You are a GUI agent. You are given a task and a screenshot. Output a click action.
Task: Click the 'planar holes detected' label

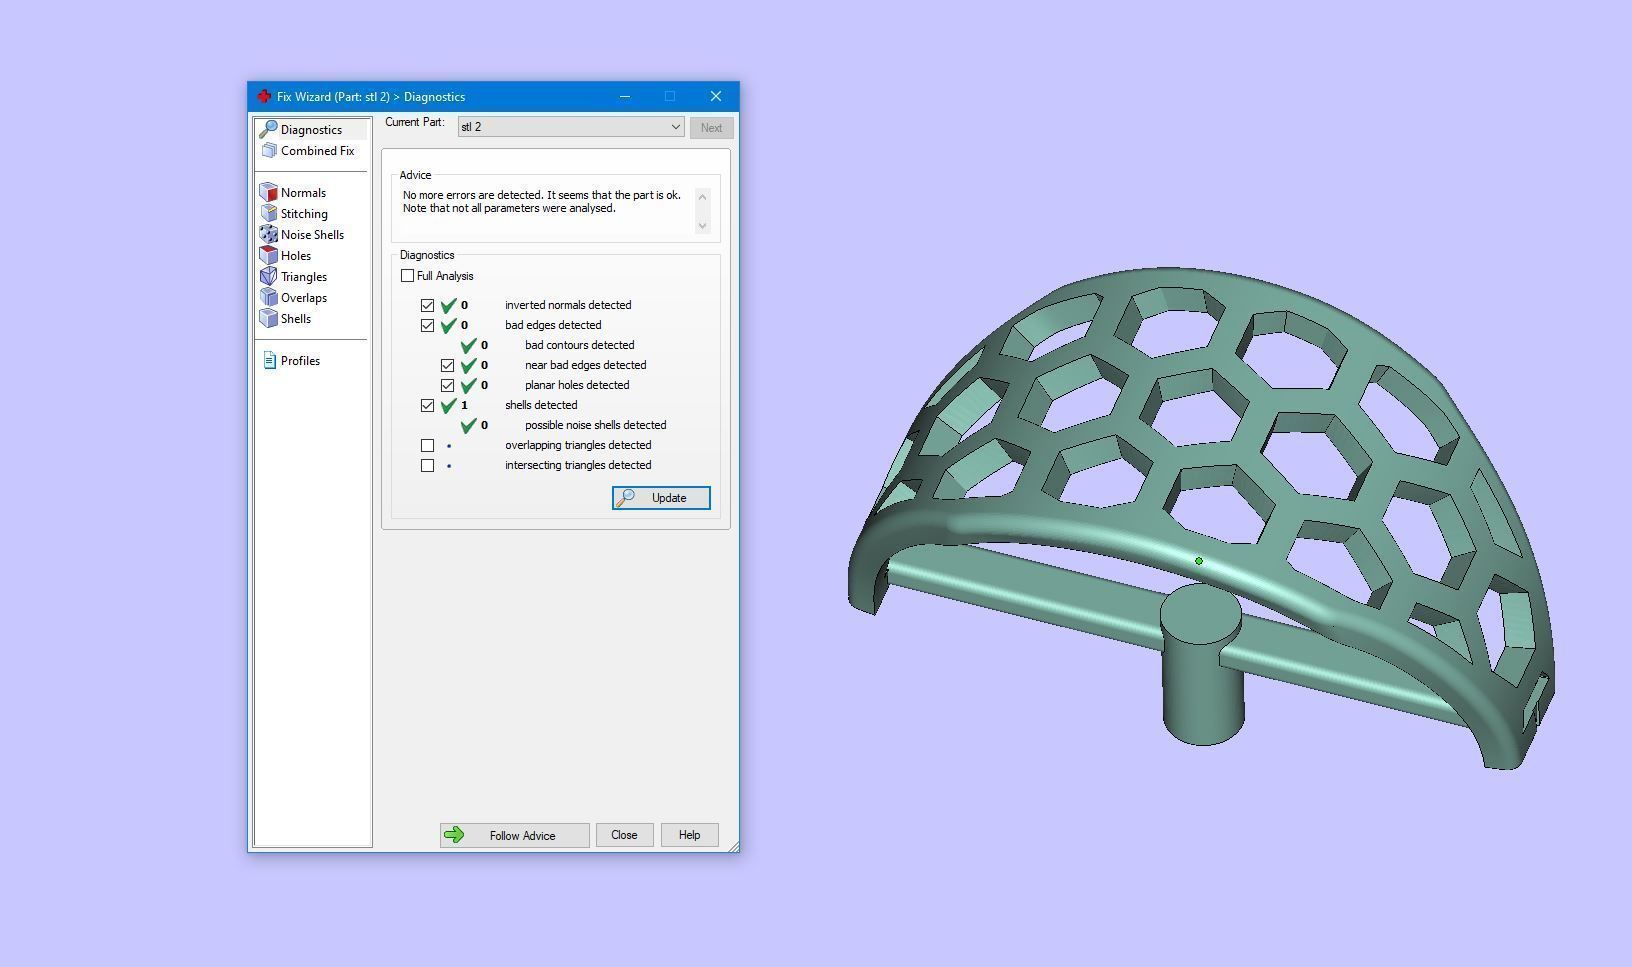577,385
